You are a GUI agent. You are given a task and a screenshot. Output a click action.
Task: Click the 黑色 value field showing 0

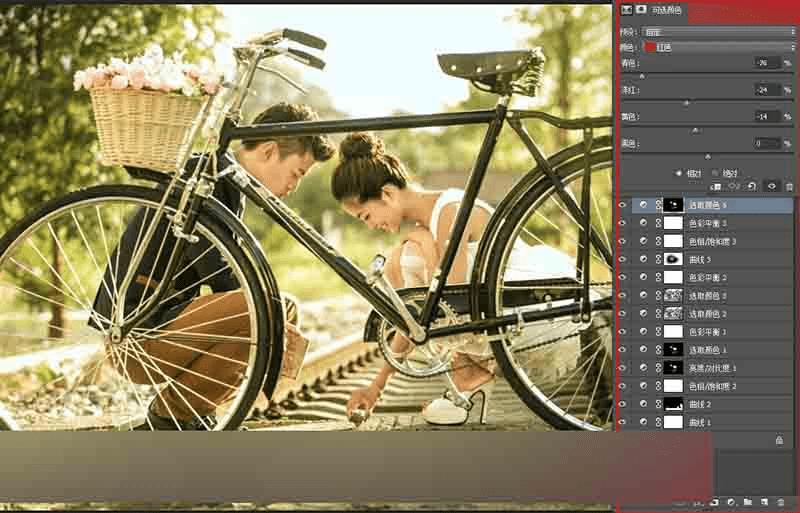pyautogui.click(x=767, y=143)
